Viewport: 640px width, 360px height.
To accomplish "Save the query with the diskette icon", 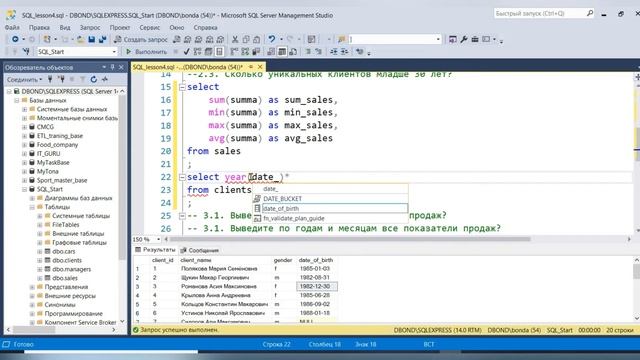I will click(x=91, y=39).
